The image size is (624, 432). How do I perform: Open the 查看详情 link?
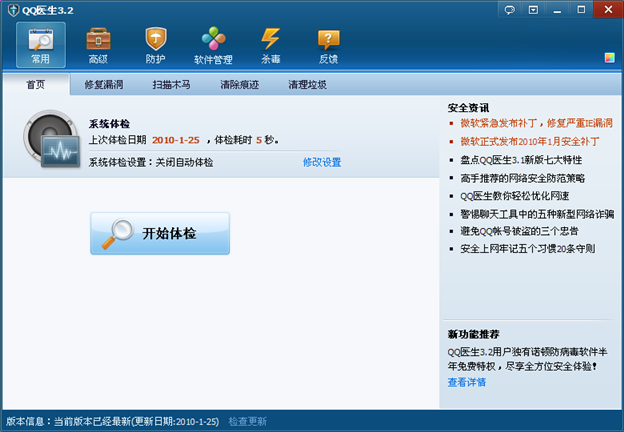click(x=467, y=382)
